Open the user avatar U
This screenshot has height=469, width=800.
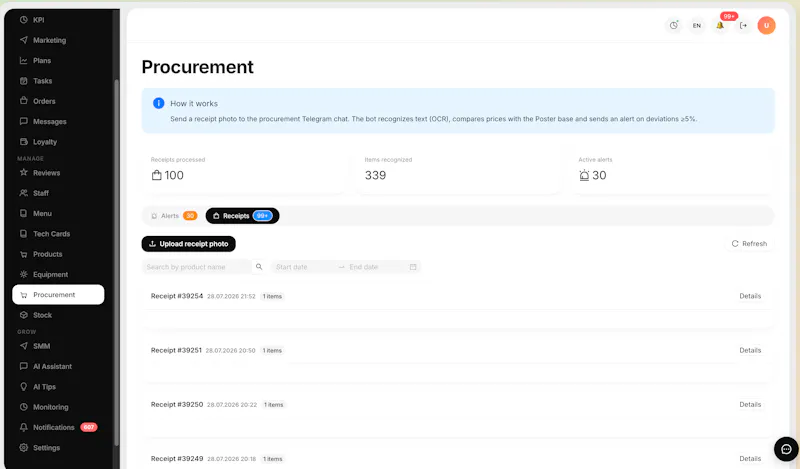pos(766,26)
